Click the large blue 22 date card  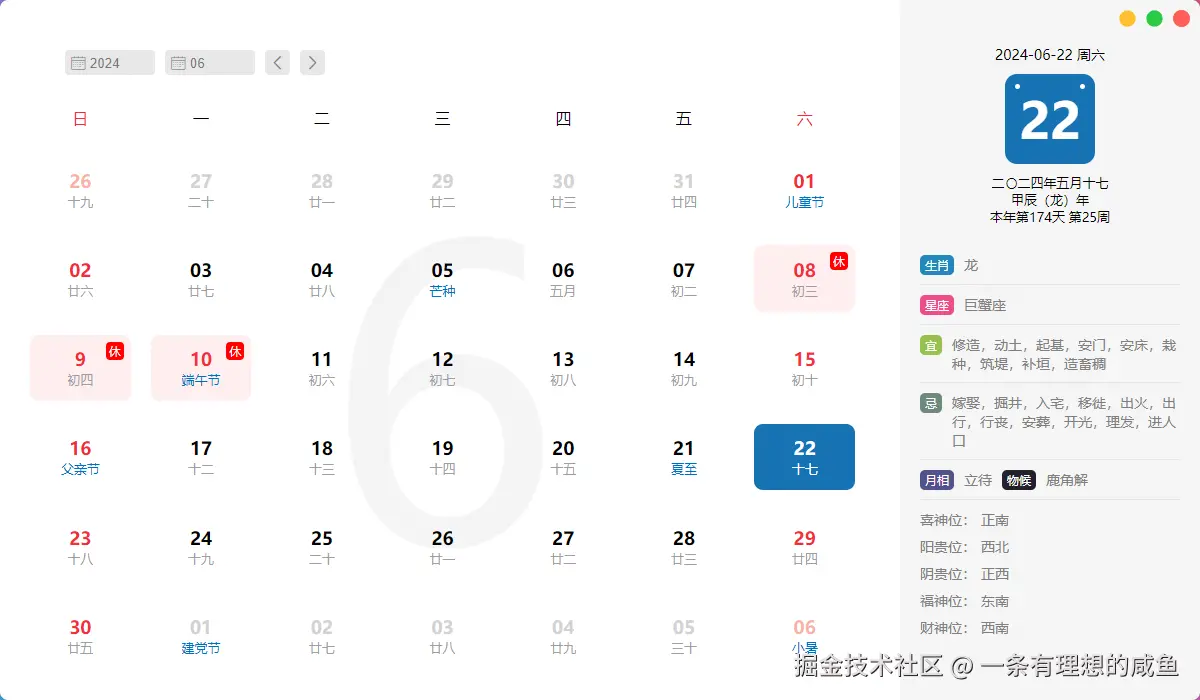click(x=1049, y=118)
